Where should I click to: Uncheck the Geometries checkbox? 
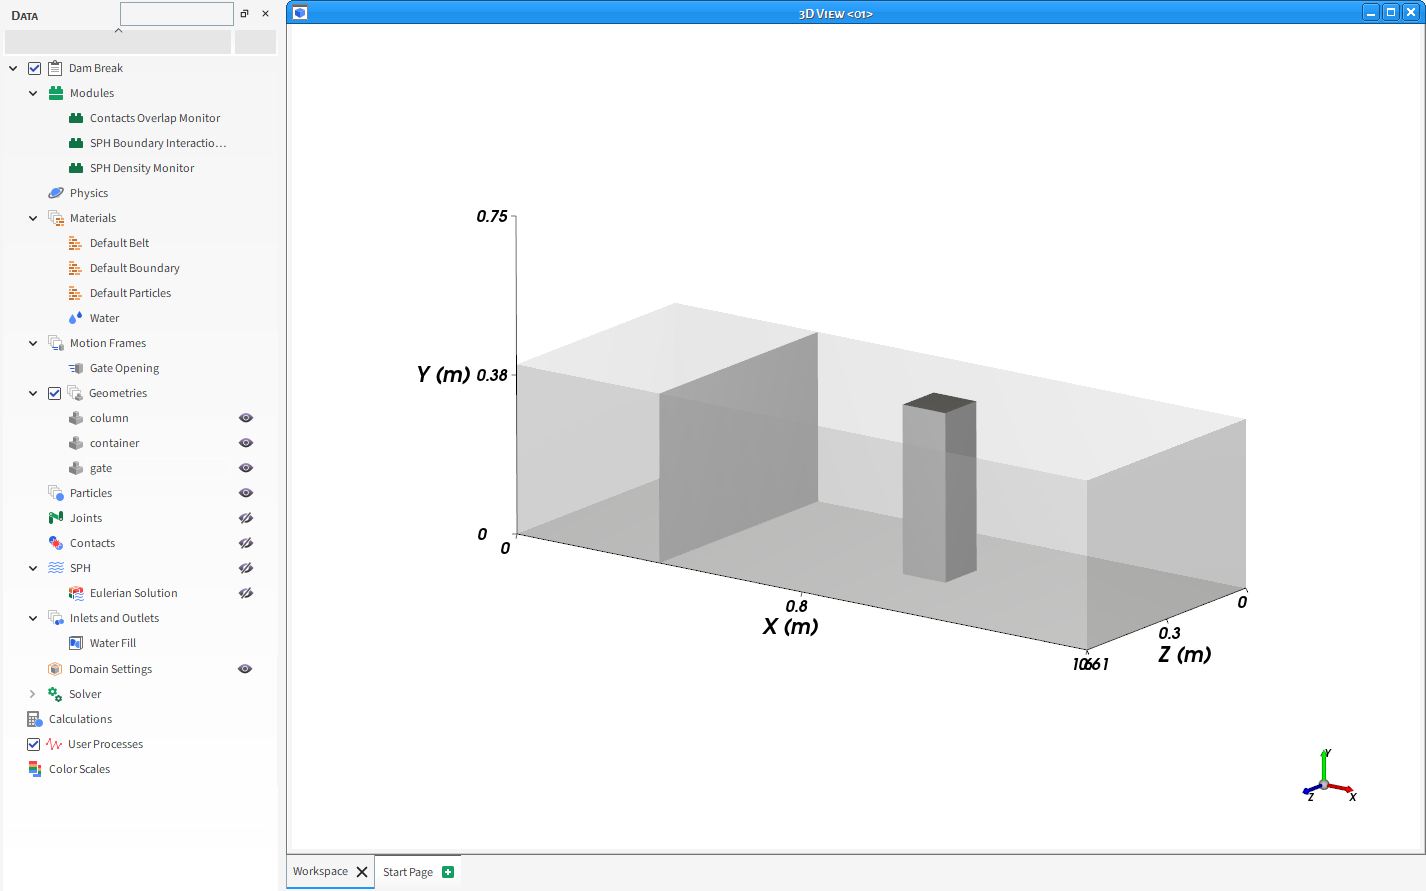[x=55, y=393]
